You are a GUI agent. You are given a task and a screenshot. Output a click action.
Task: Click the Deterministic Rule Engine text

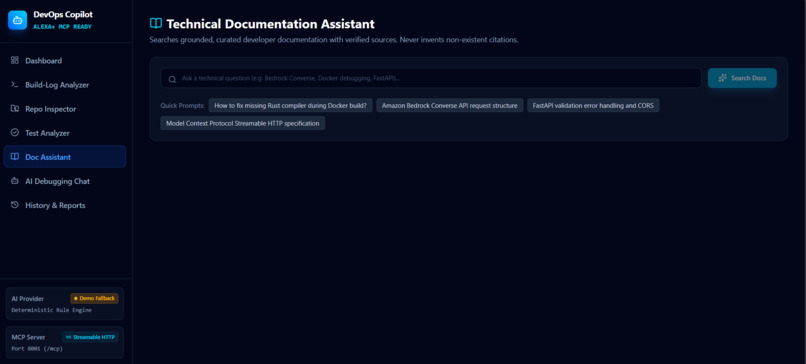click(x=51, y=310)
